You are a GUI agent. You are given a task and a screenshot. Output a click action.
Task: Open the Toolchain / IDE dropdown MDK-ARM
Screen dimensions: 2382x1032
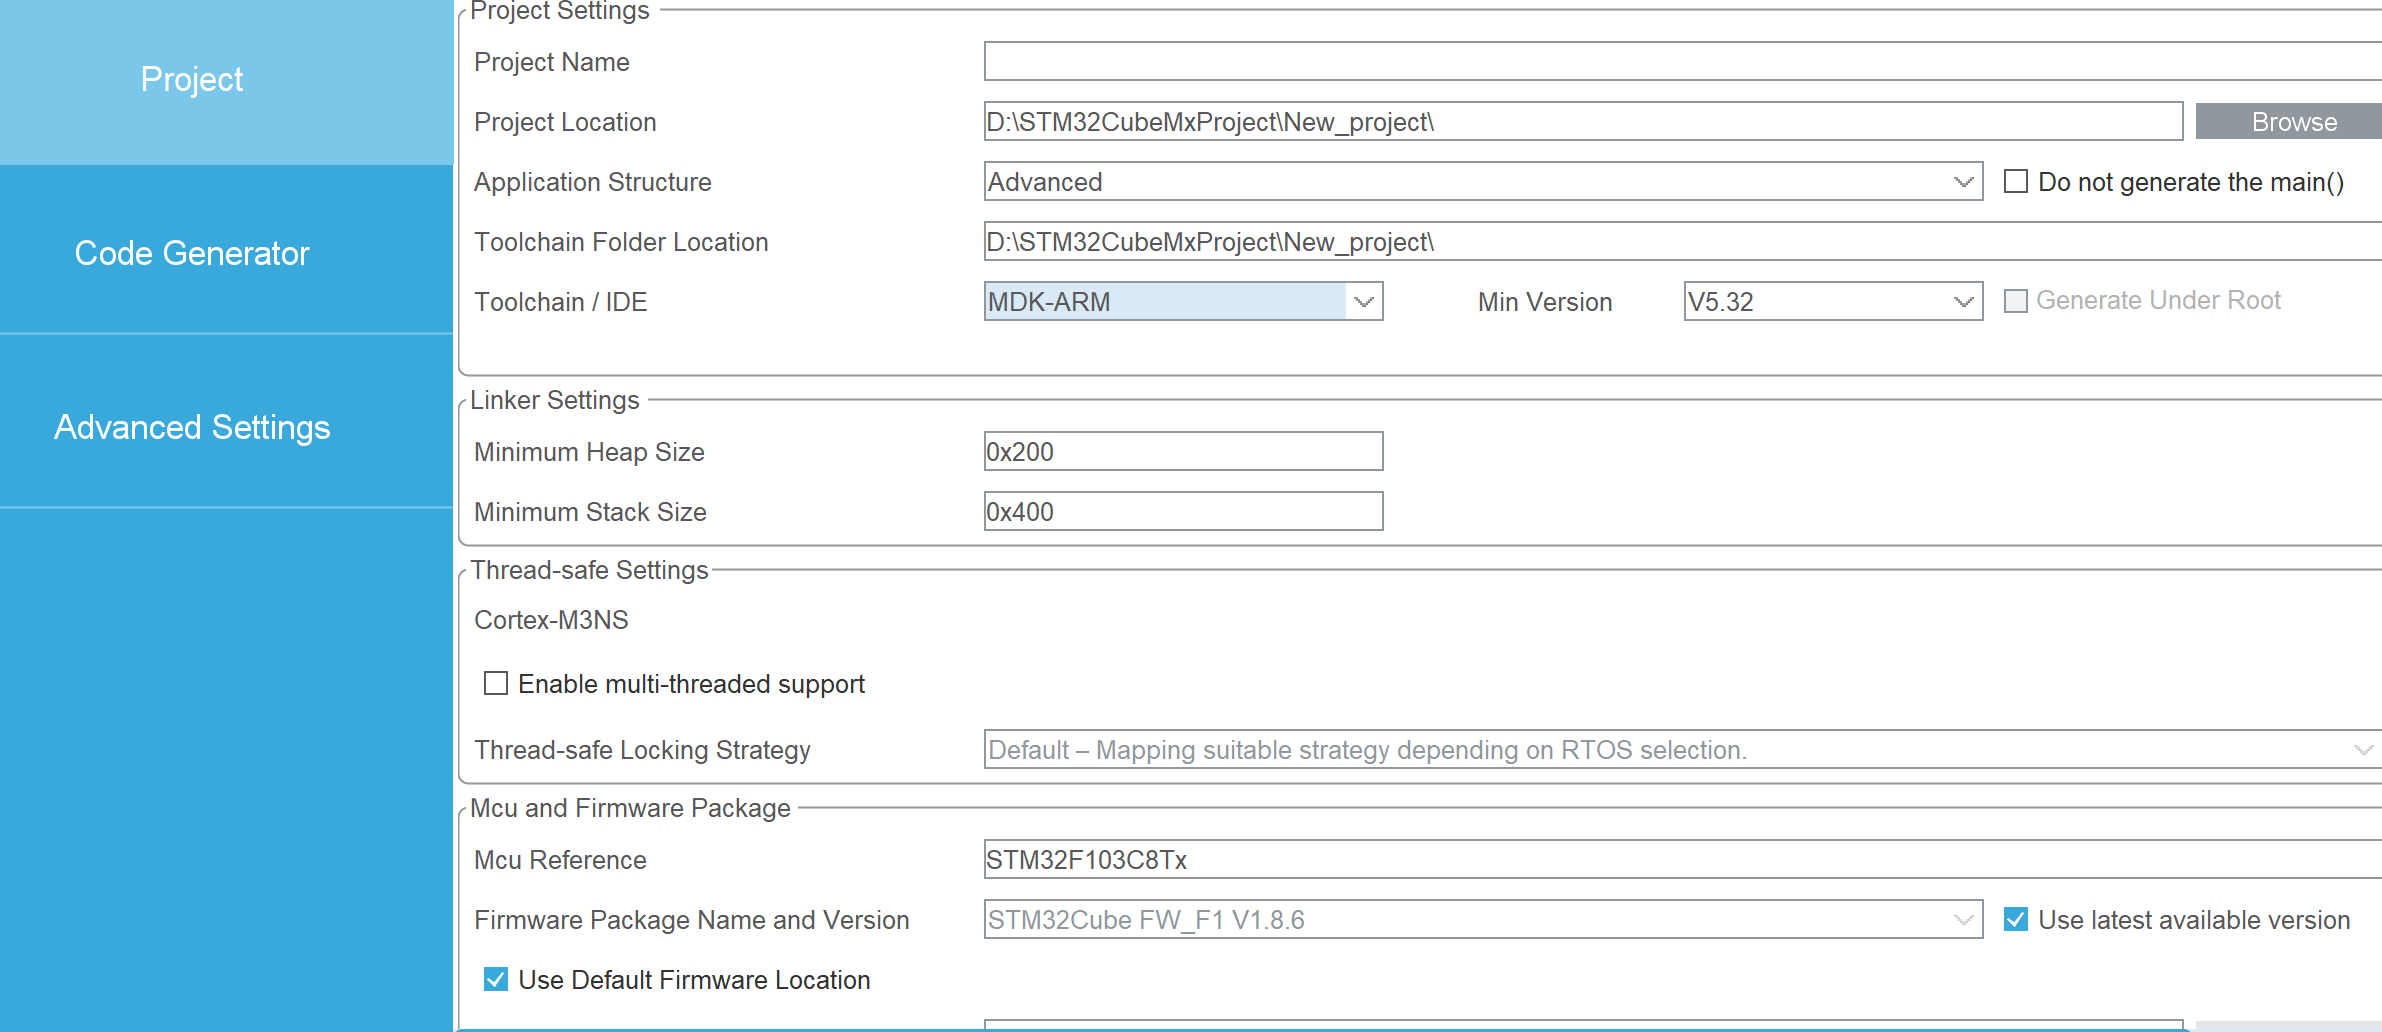click(1183, 301)
